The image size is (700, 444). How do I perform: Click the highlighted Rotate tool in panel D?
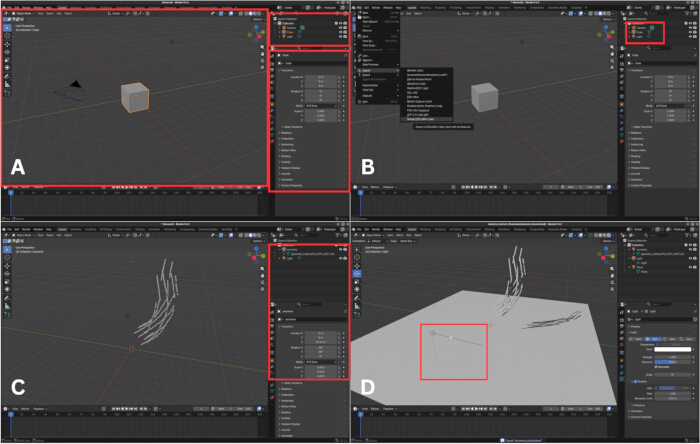(357, 274)
